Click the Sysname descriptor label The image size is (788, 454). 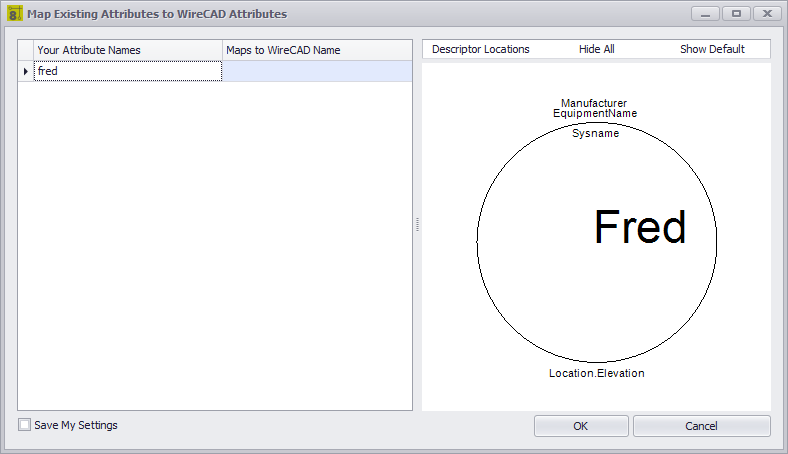[x=596, y=133]
